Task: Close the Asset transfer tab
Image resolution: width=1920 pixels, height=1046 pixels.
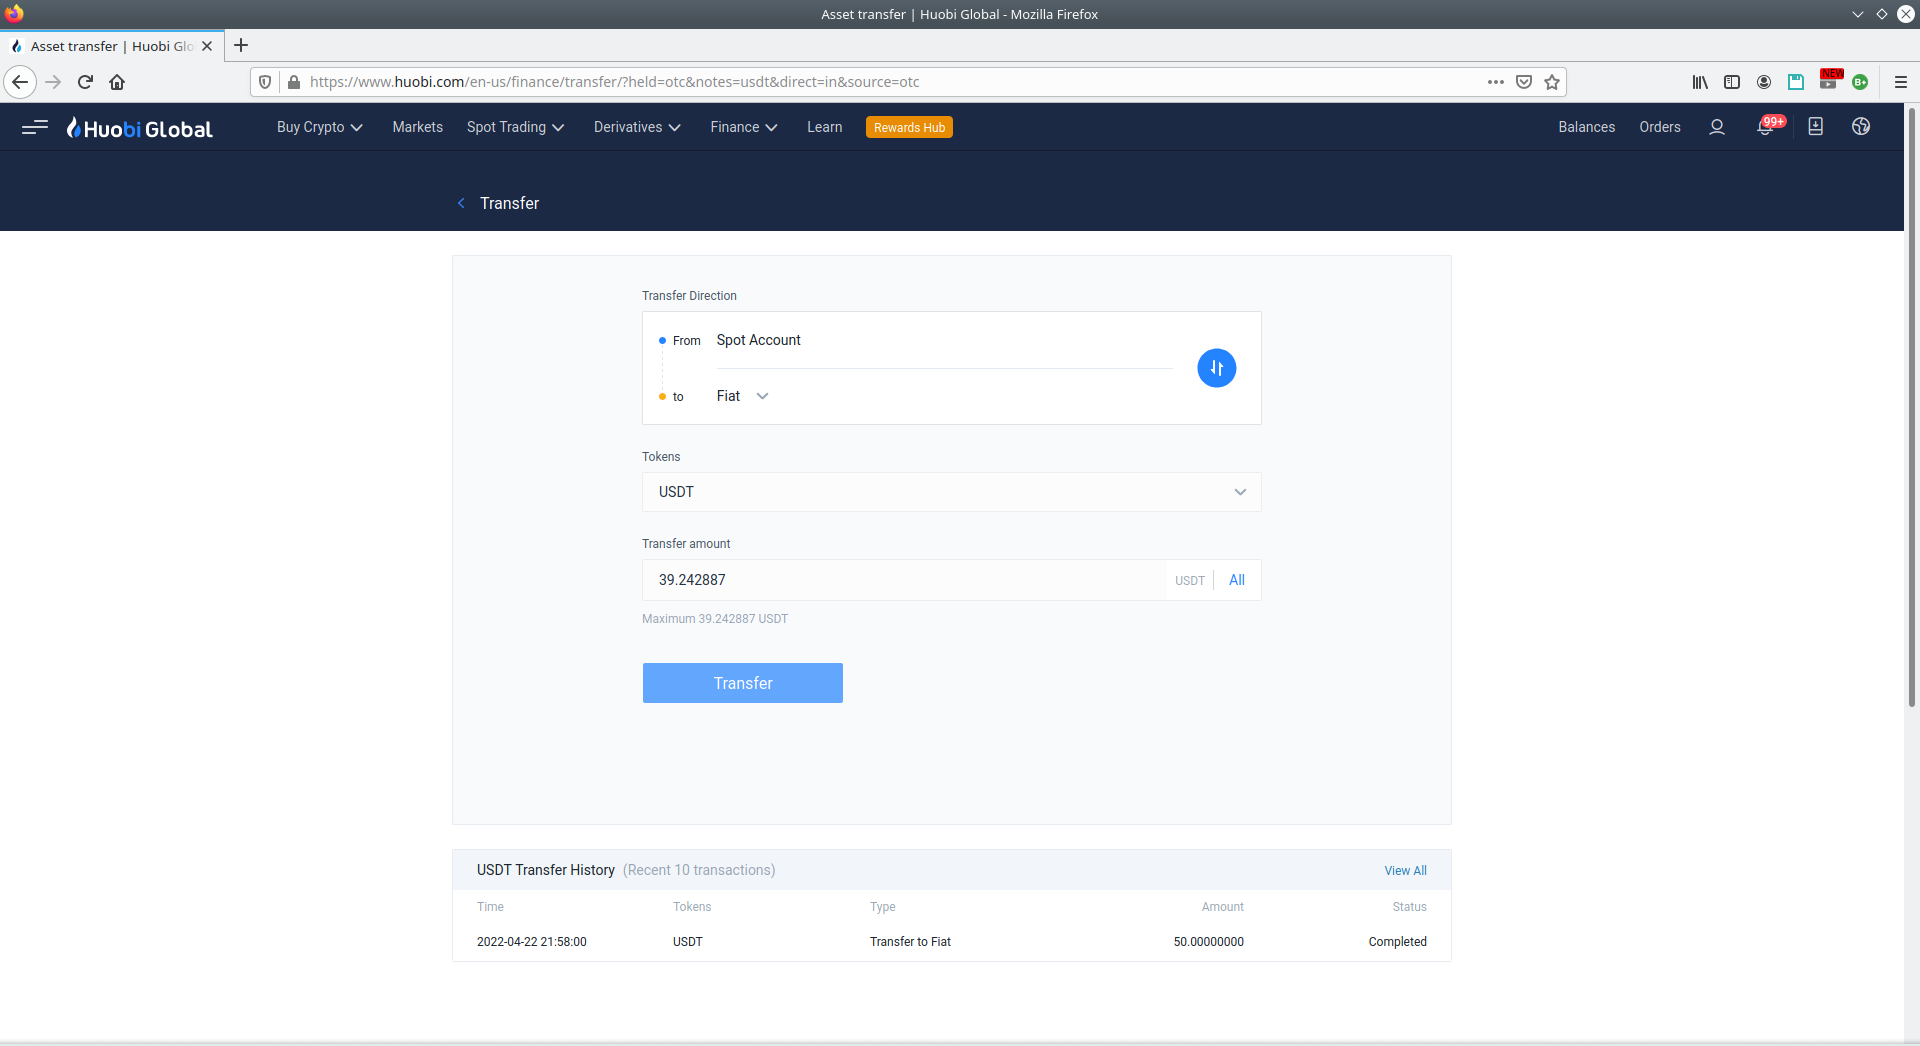Action: tap(207, 46)
